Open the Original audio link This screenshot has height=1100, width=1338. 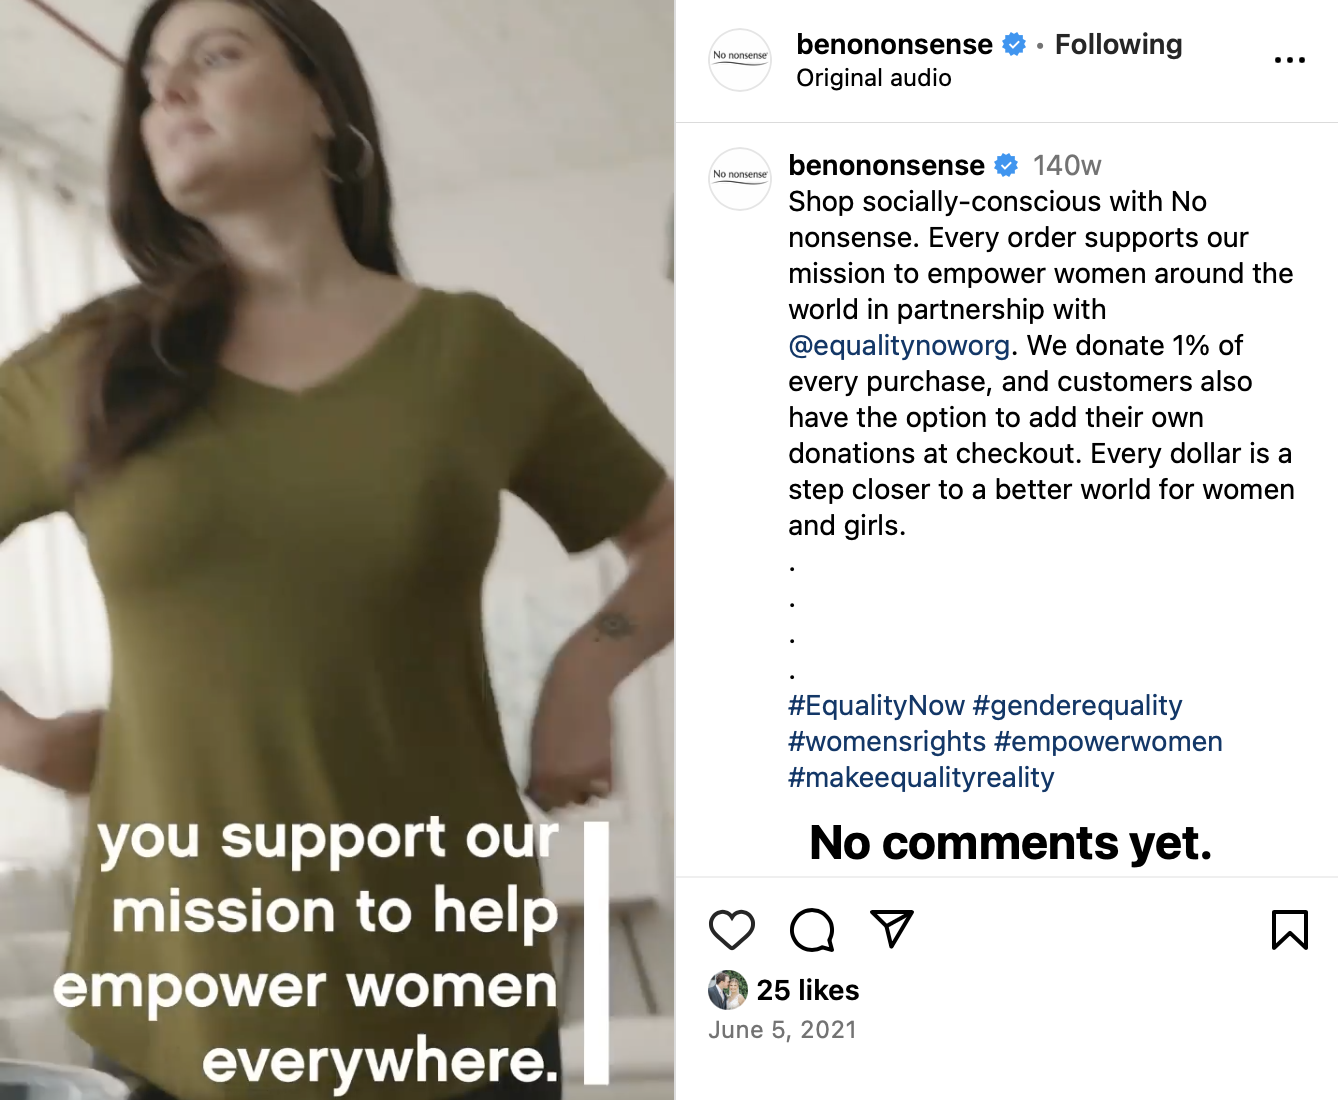[x=873, y=78]
